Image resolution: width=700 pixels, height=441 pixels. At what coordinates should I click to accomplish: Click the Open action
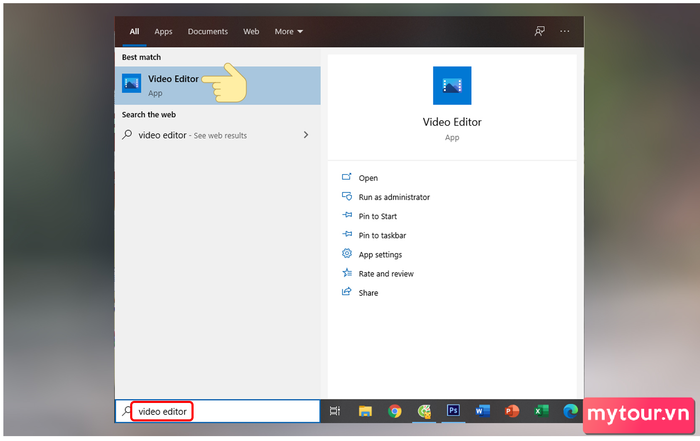pyautogui.click(x=368, y=178)
